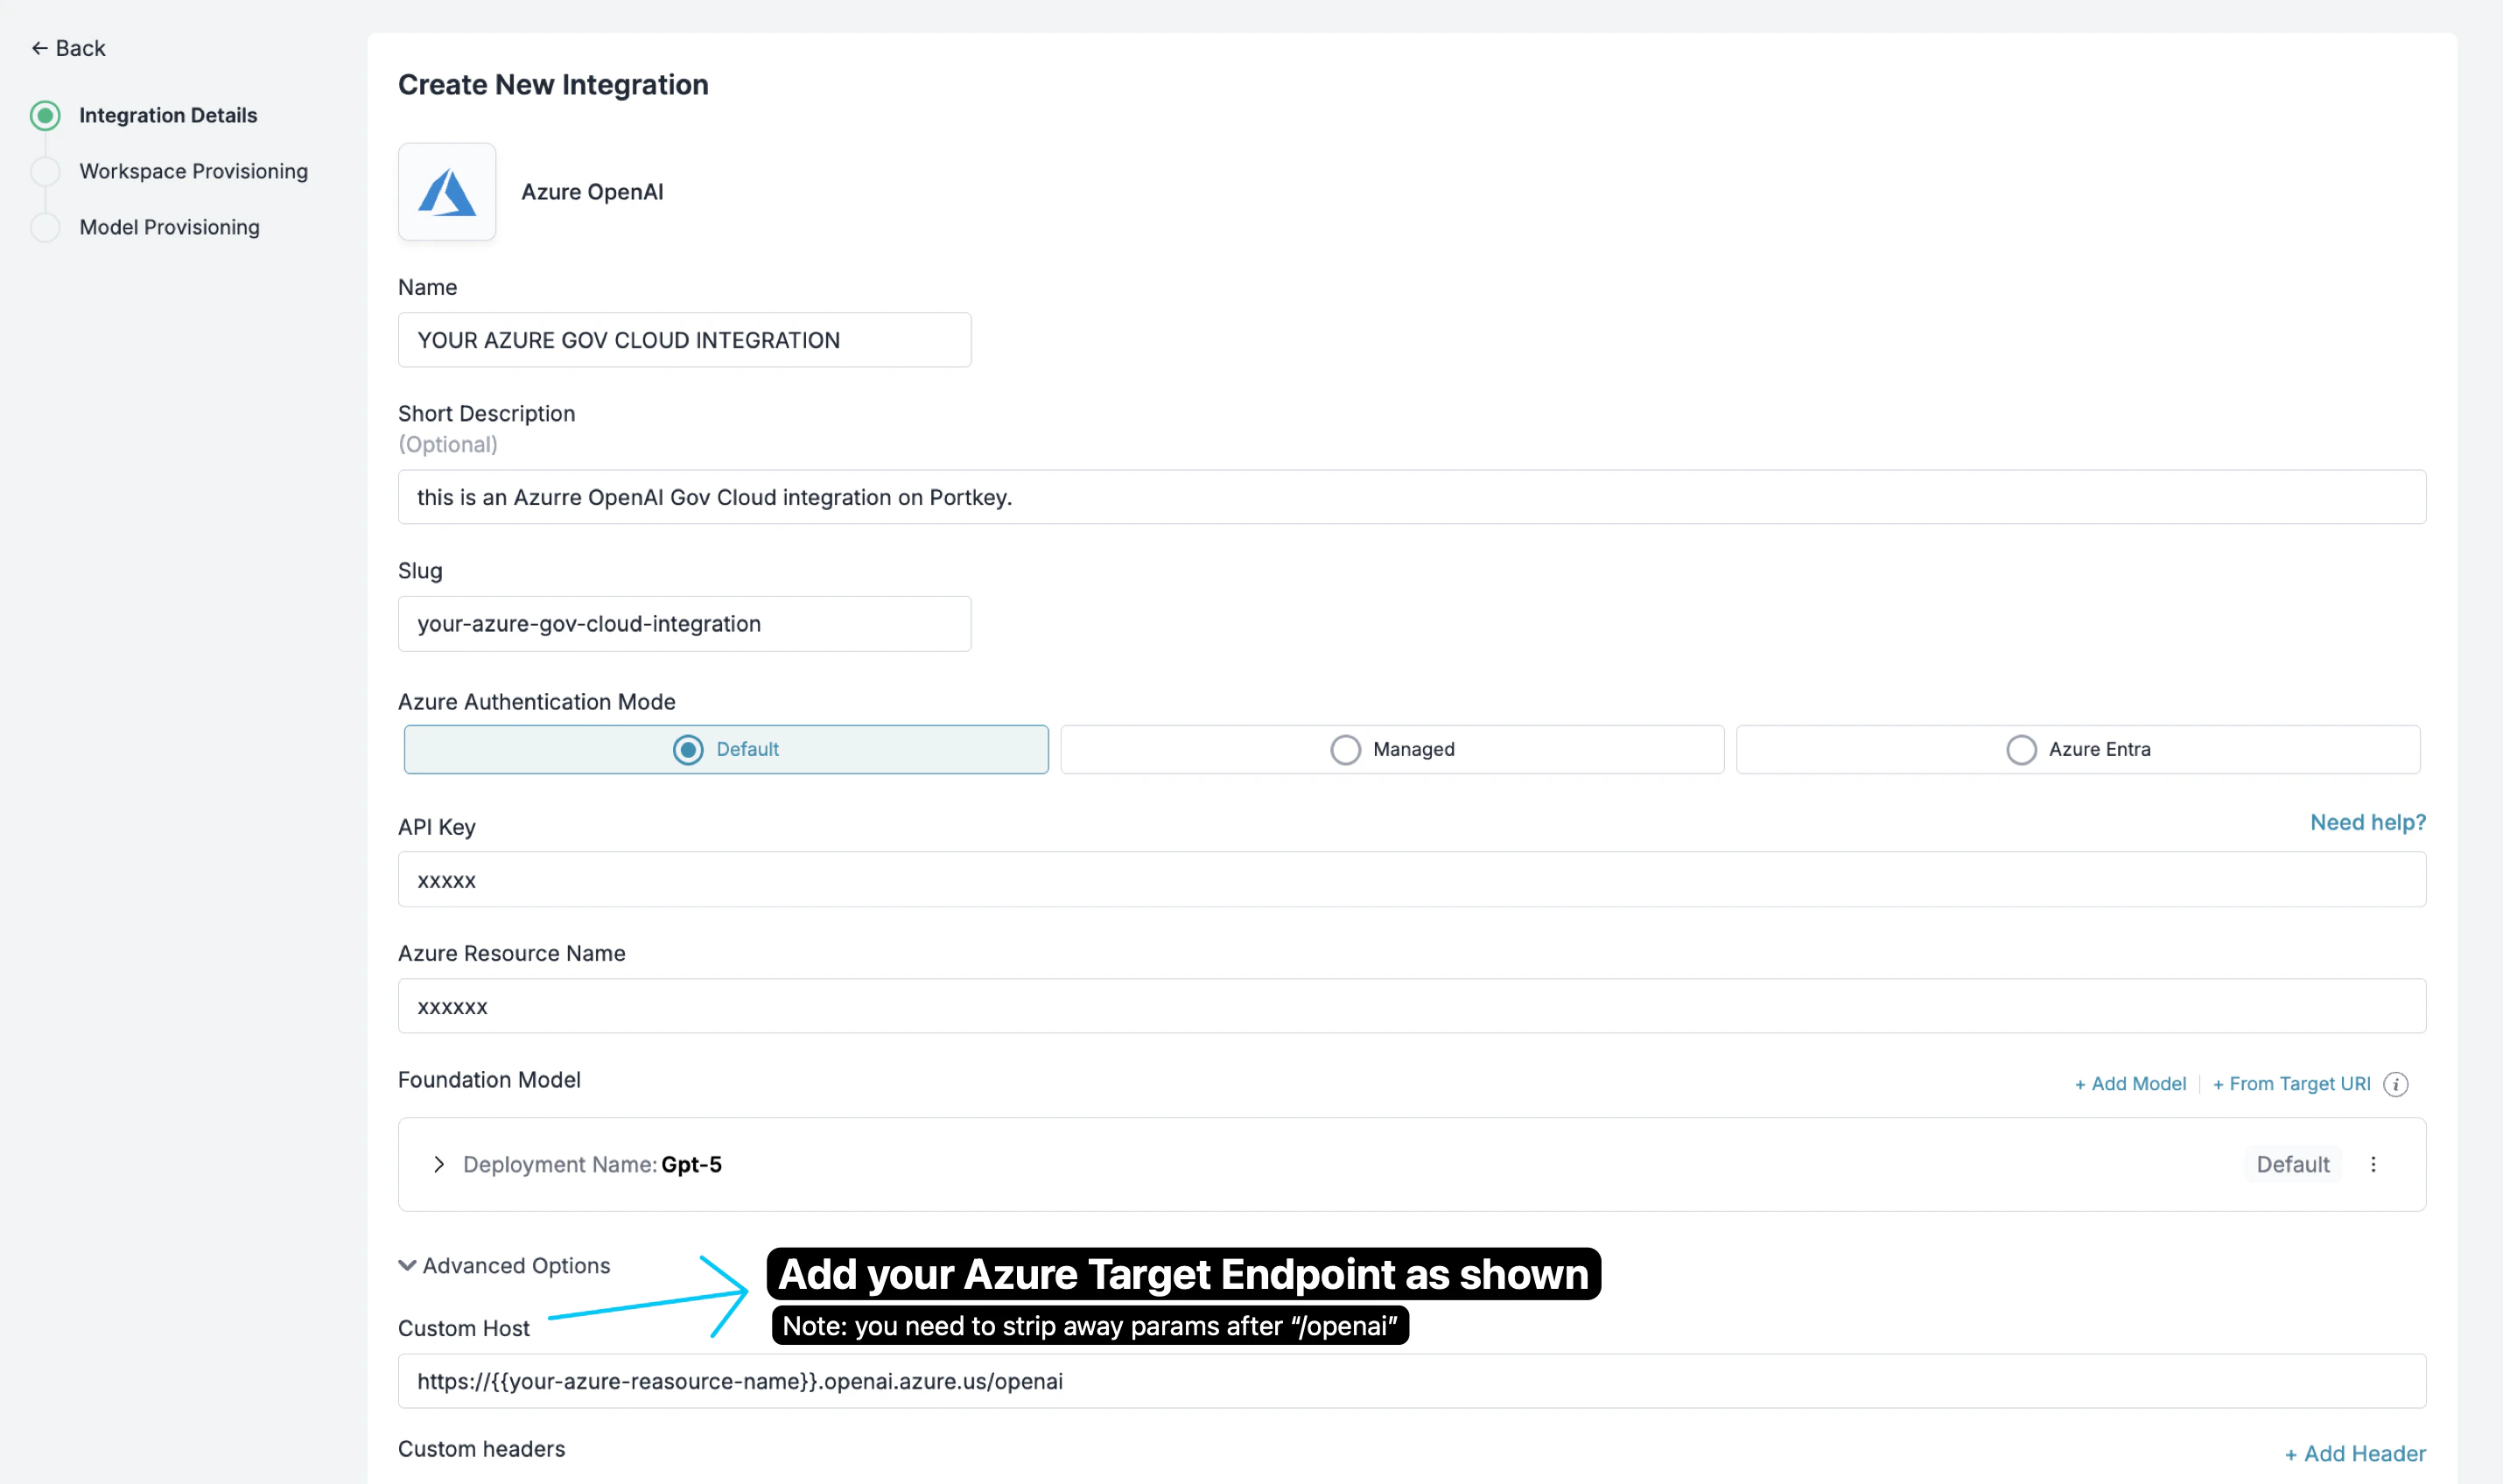Click the Advanced Options chevron icon
The width and height of the screenshot is (2503, 1484).
(406, 1265)
